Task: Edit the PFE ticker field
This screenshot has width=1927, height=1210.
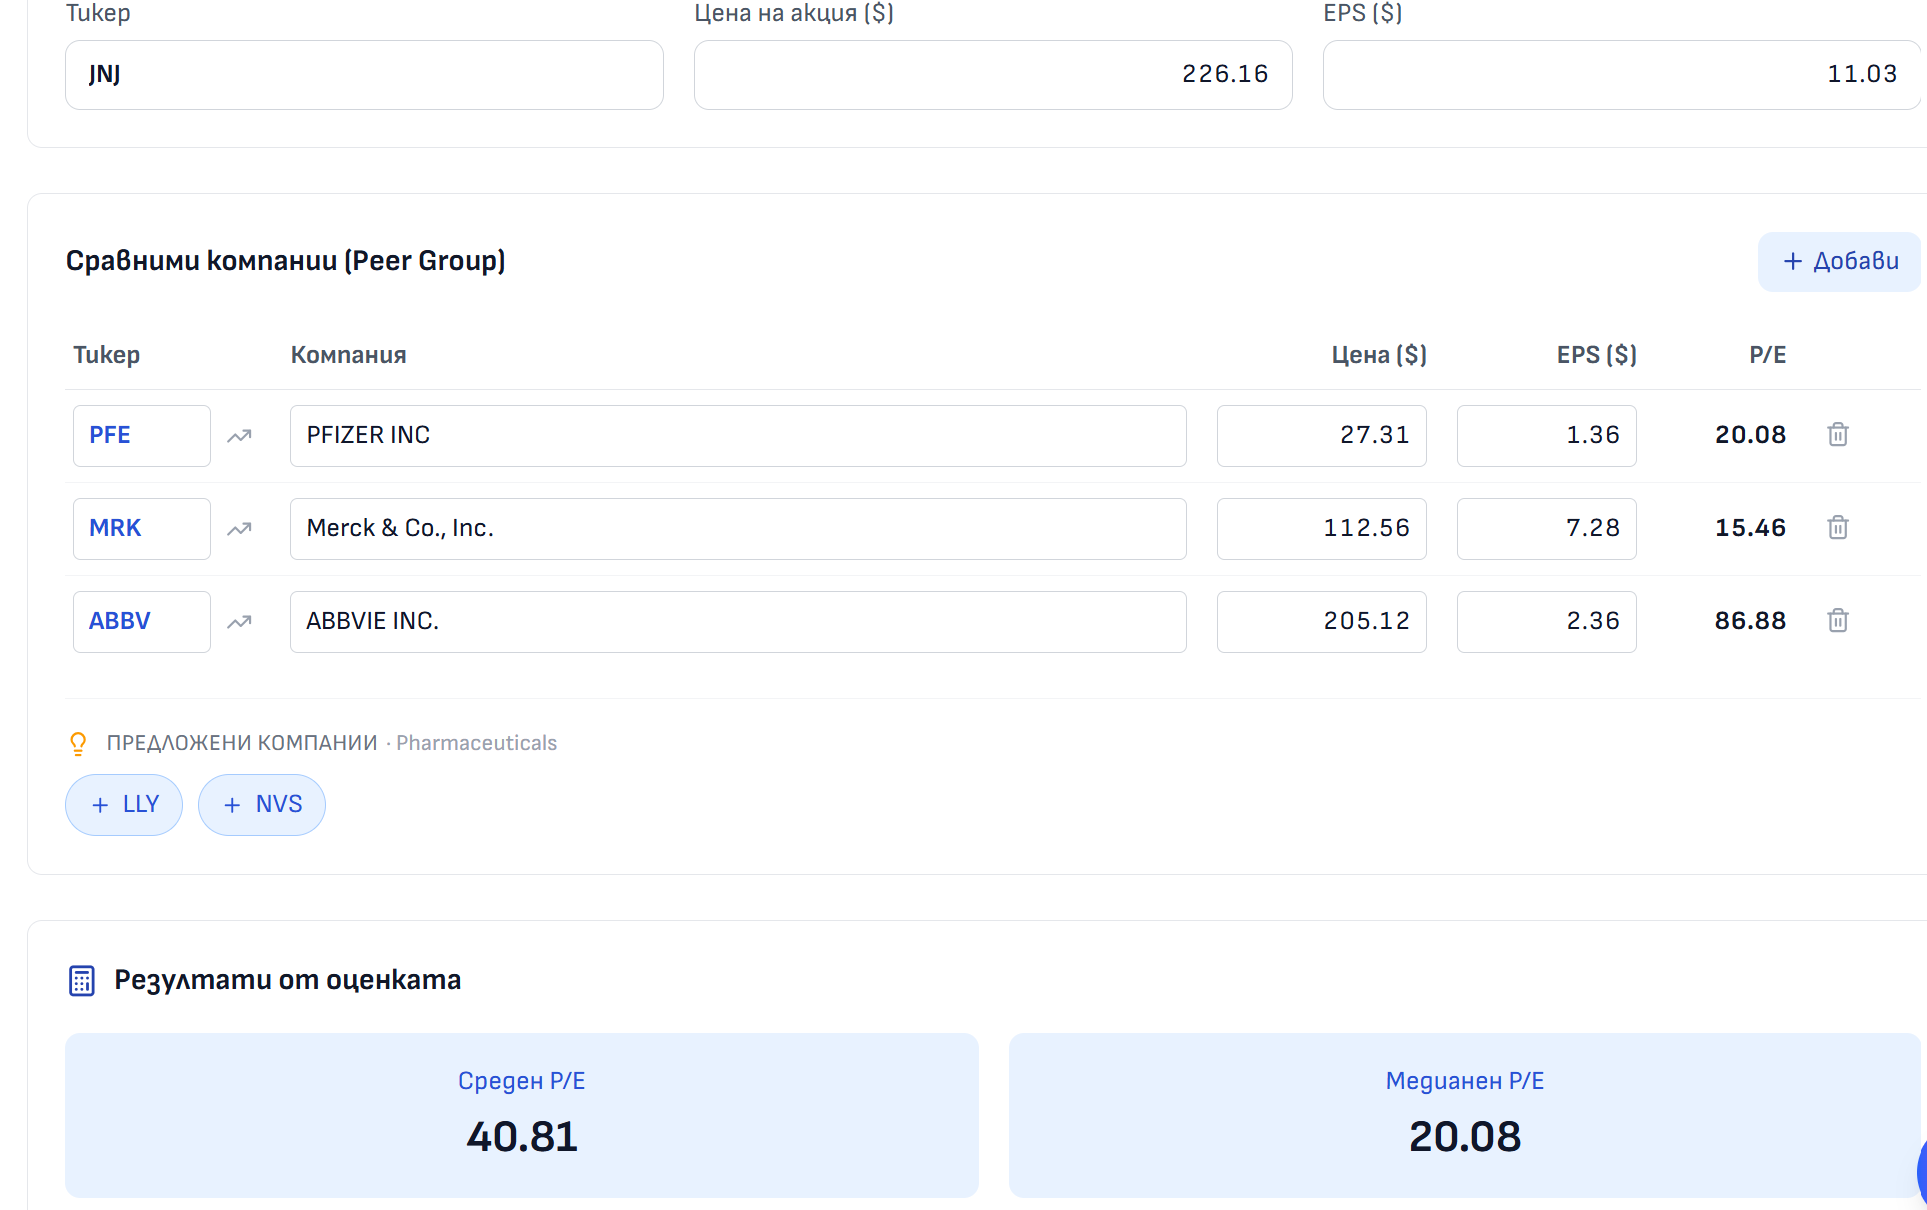Action: pyautogui.click(x=142, y=436)
